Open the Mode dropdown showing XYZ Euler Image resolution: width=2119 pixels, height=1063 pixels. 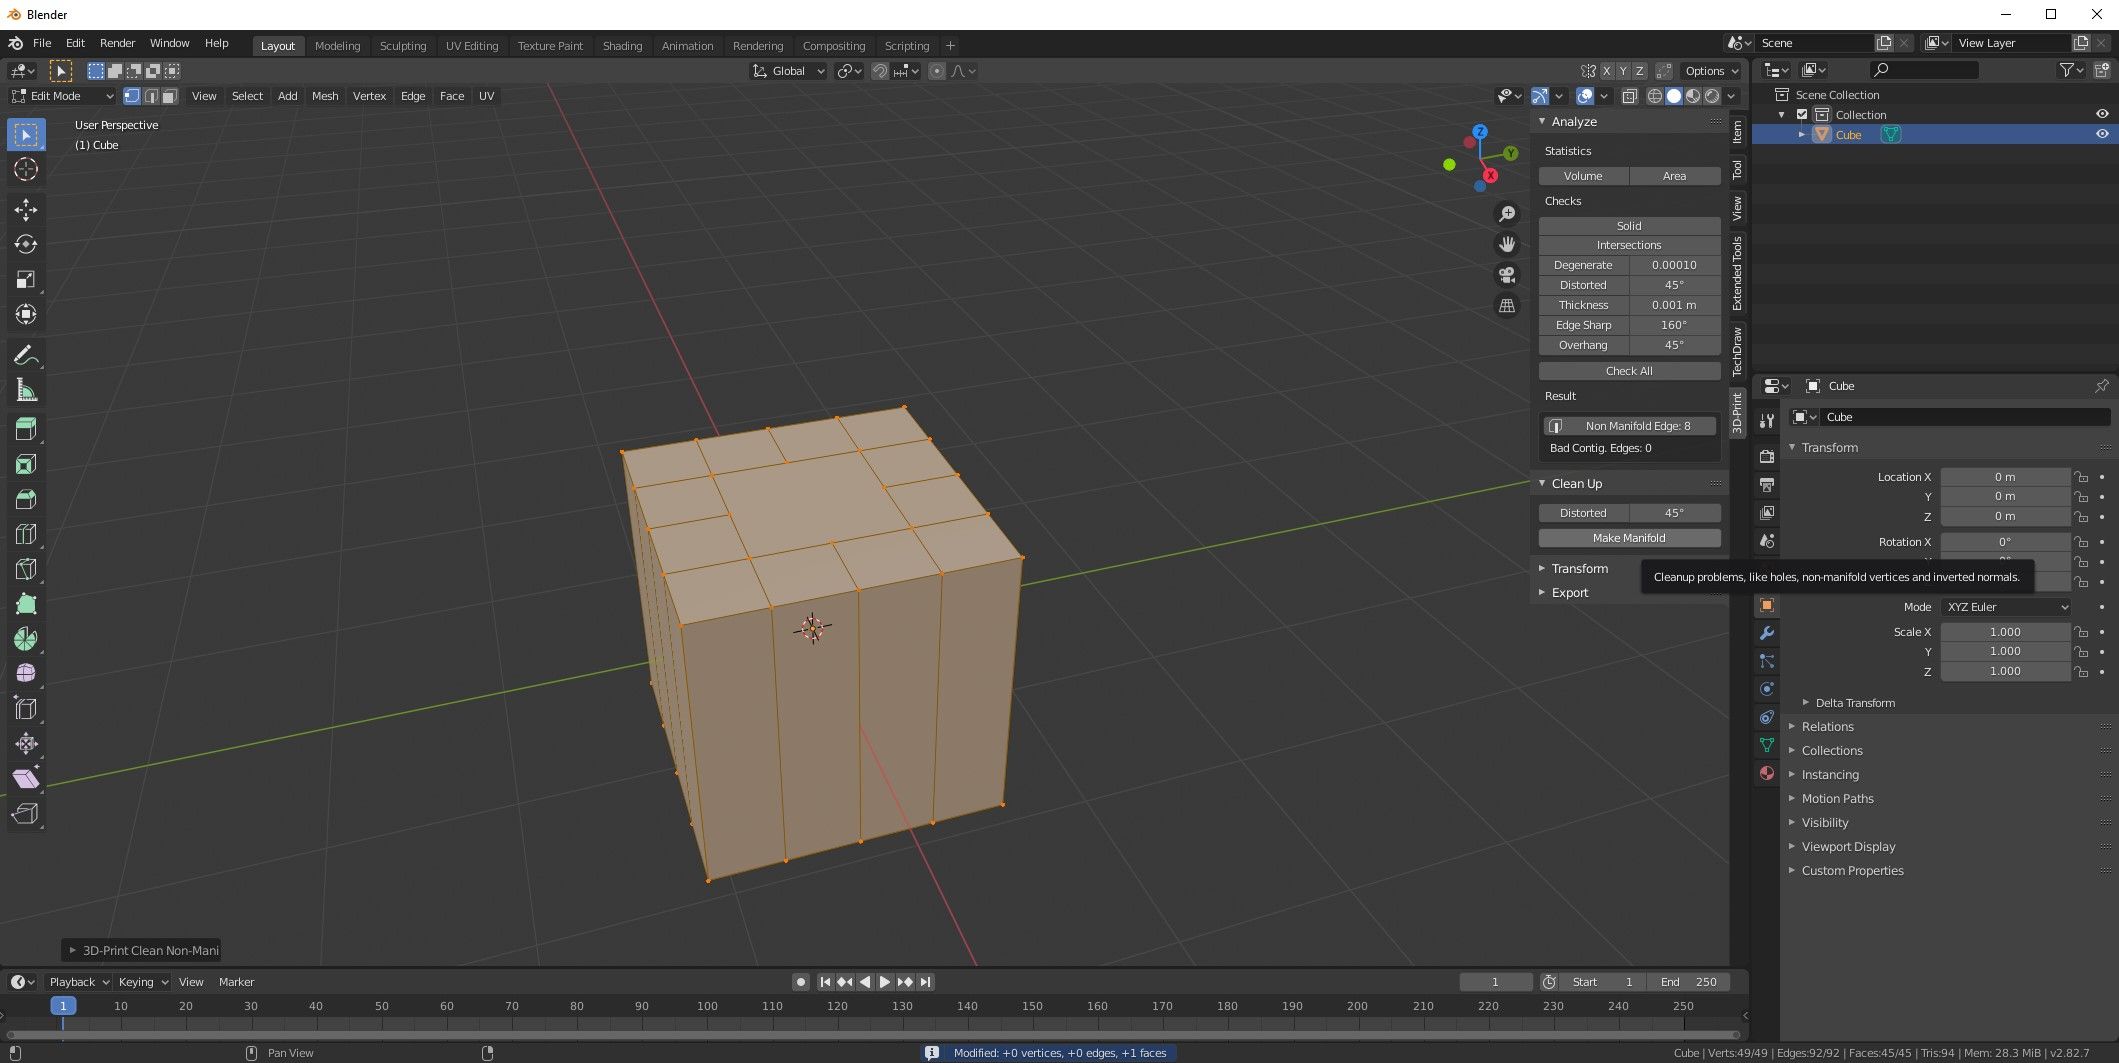(2006, 607)
